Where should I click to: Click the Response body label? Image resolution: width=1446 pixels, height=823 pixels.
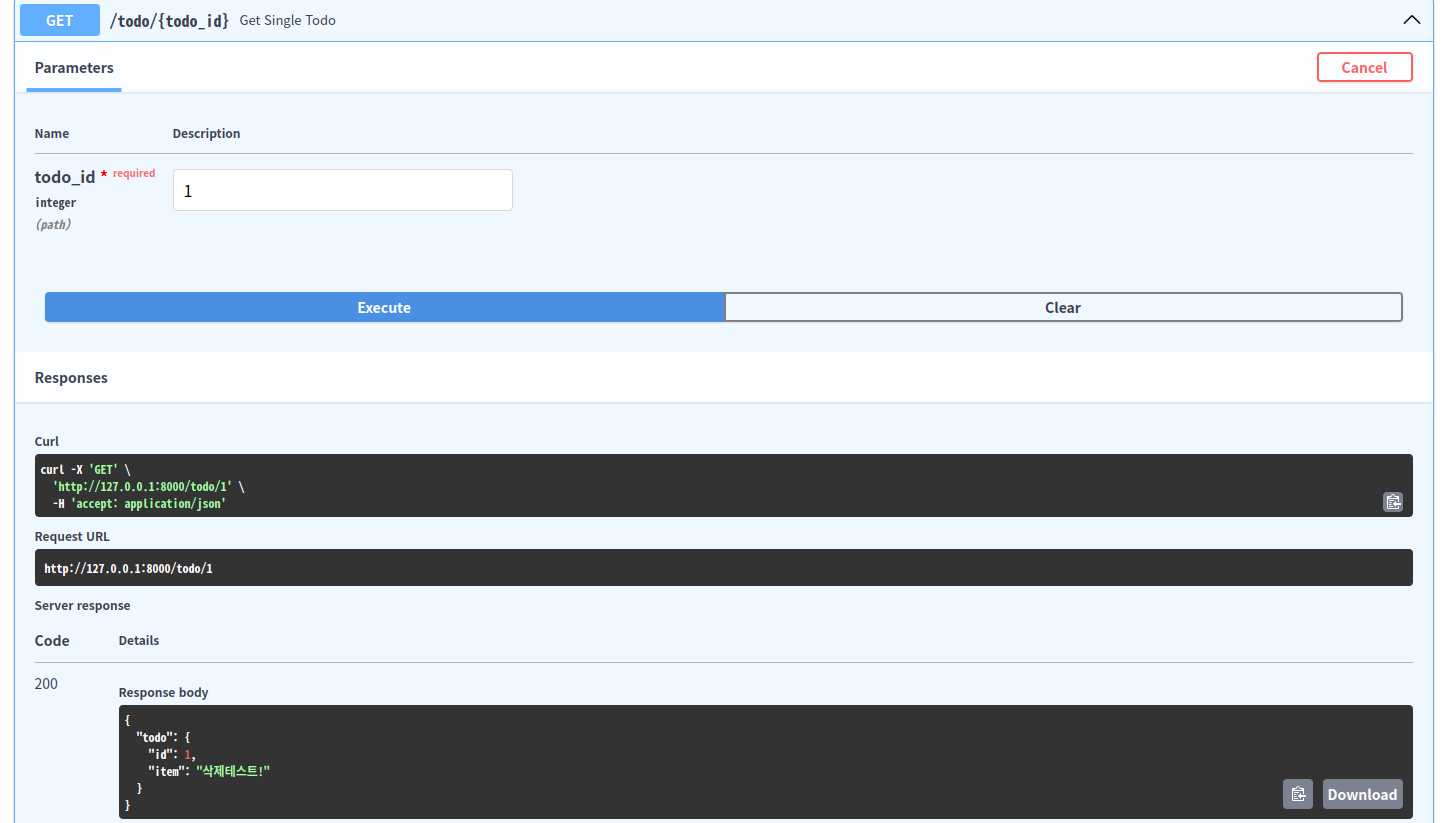point(163,692)
